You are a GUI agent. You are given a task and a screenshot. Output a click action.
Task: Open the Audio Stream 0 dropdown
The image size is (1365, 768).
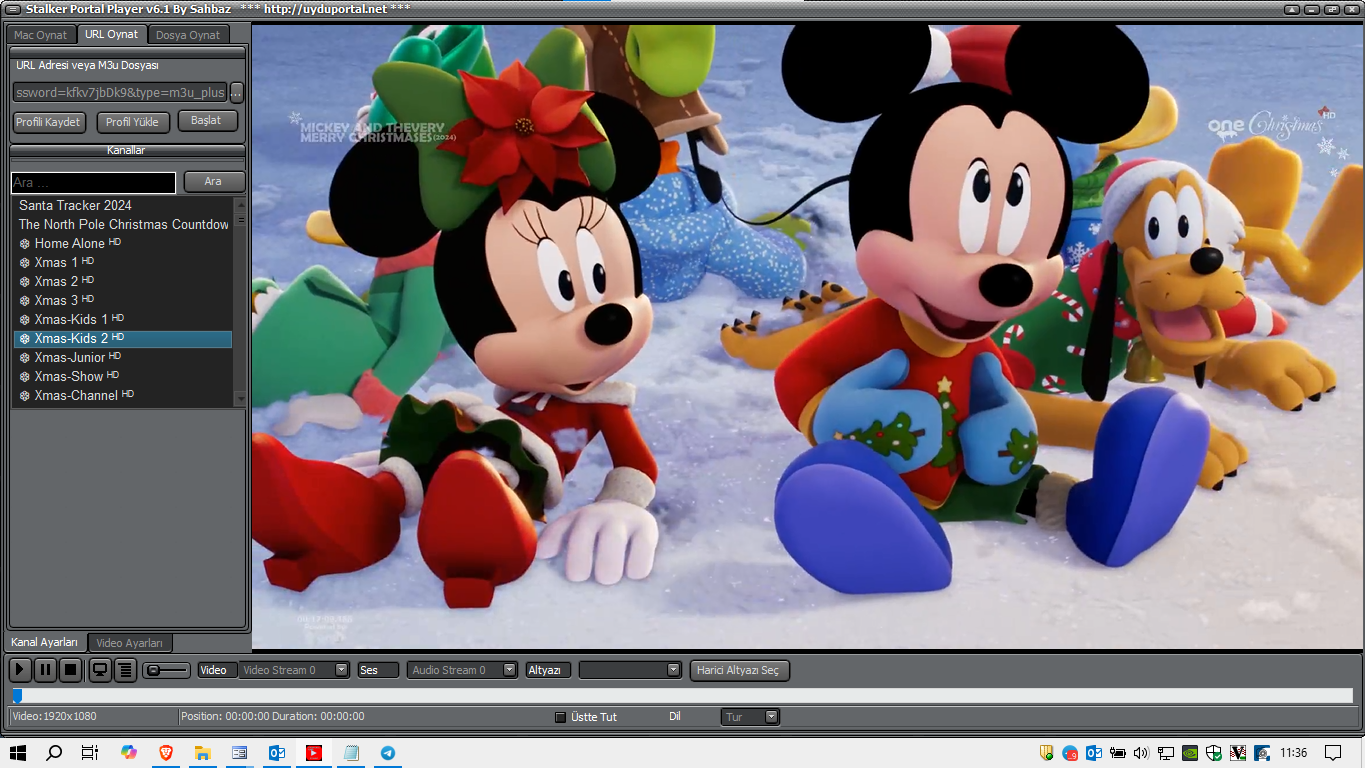tap(463, 670)
